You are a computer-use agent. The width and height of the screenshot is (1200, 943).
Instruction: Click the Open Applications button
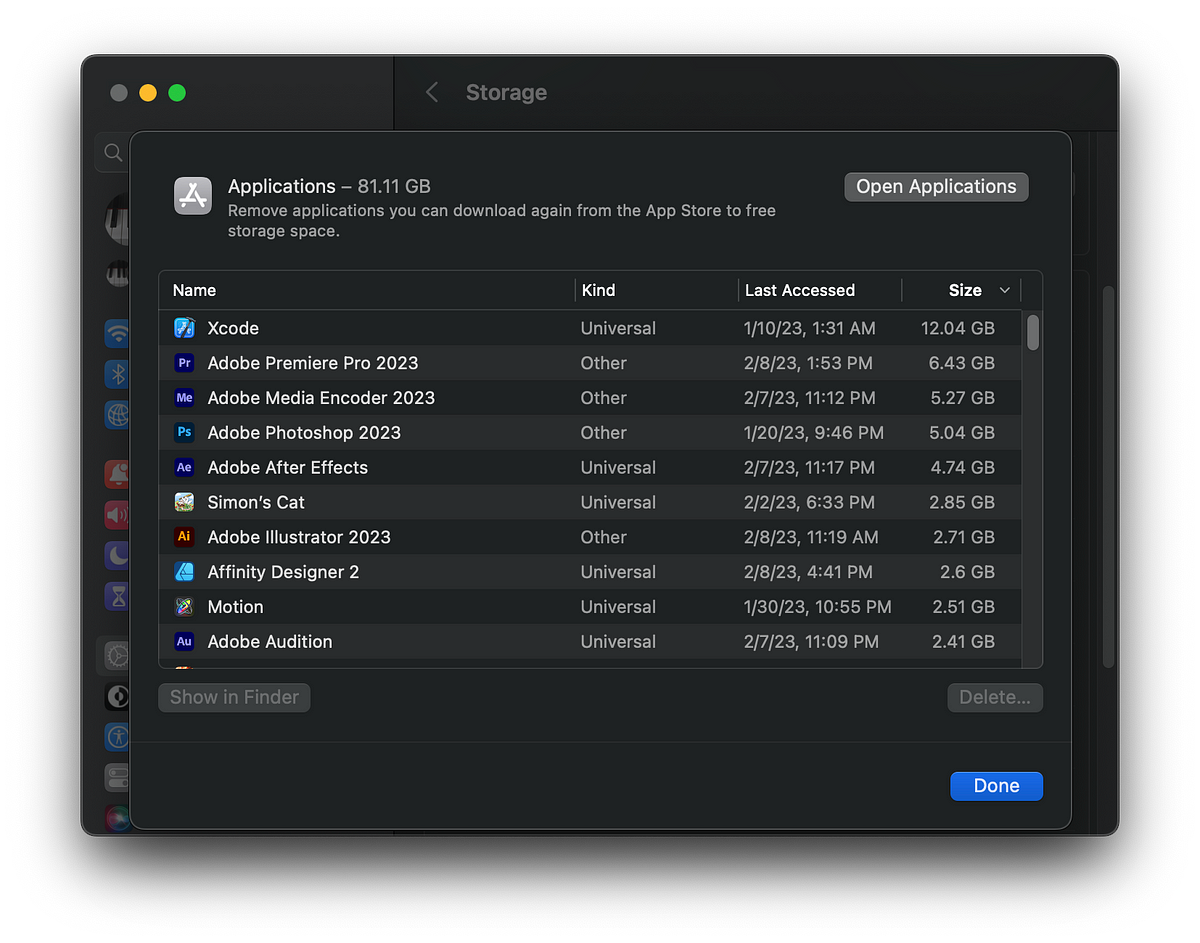pyautogui.click(x=936, y=187)
